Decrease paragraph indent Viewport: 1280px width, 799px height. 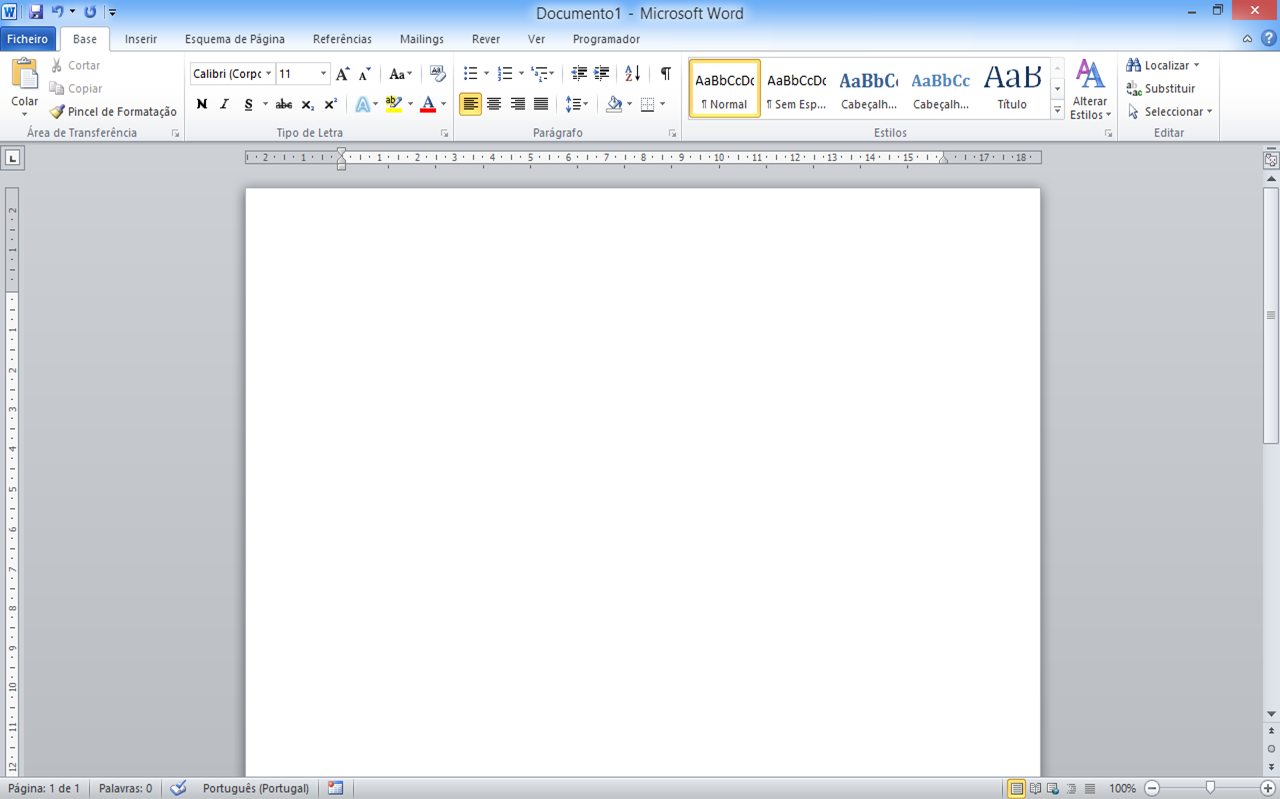[x=579, y=74]
